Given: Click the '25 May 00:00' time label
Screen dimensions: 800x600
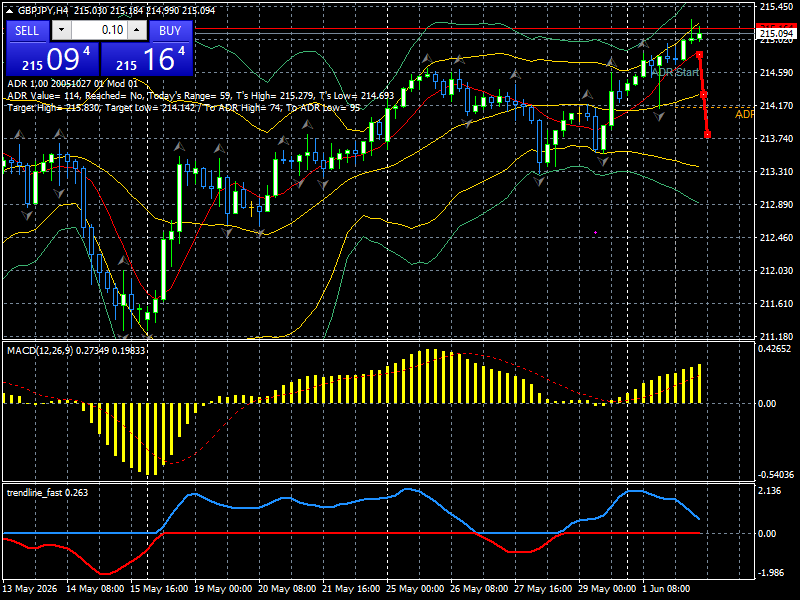Looking at the screenshot, I should point(415,589).
